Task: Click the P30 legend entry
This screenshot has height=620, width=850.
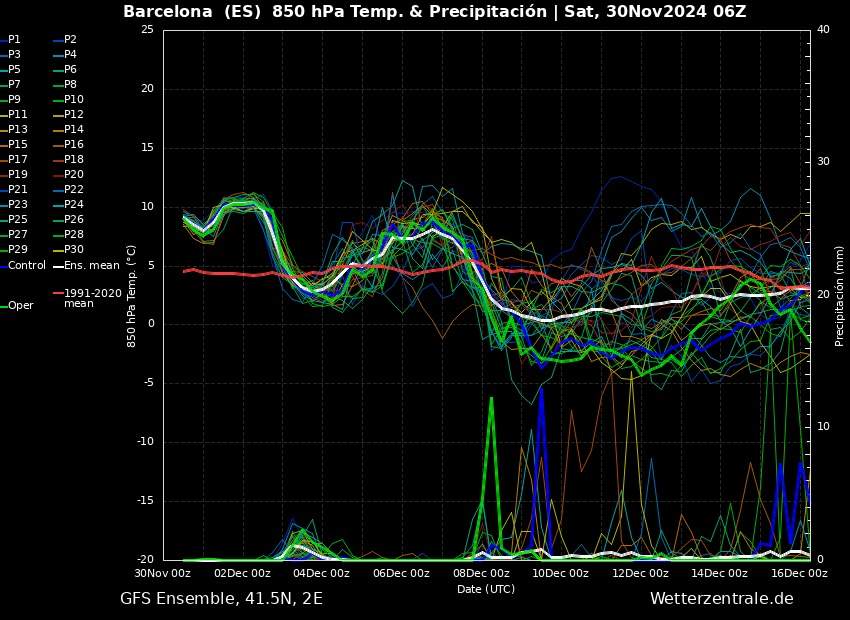Action: [68, 249]
